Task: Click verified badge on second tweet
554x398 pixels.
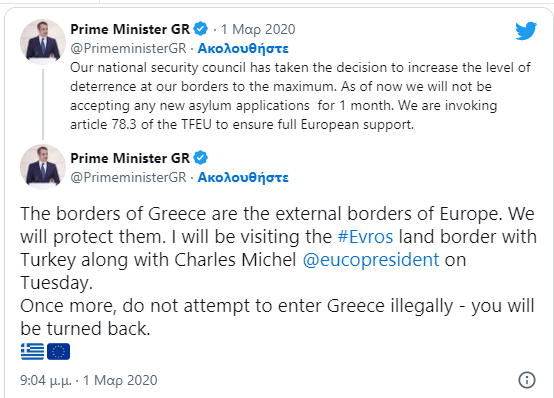Action: (201, 158)
